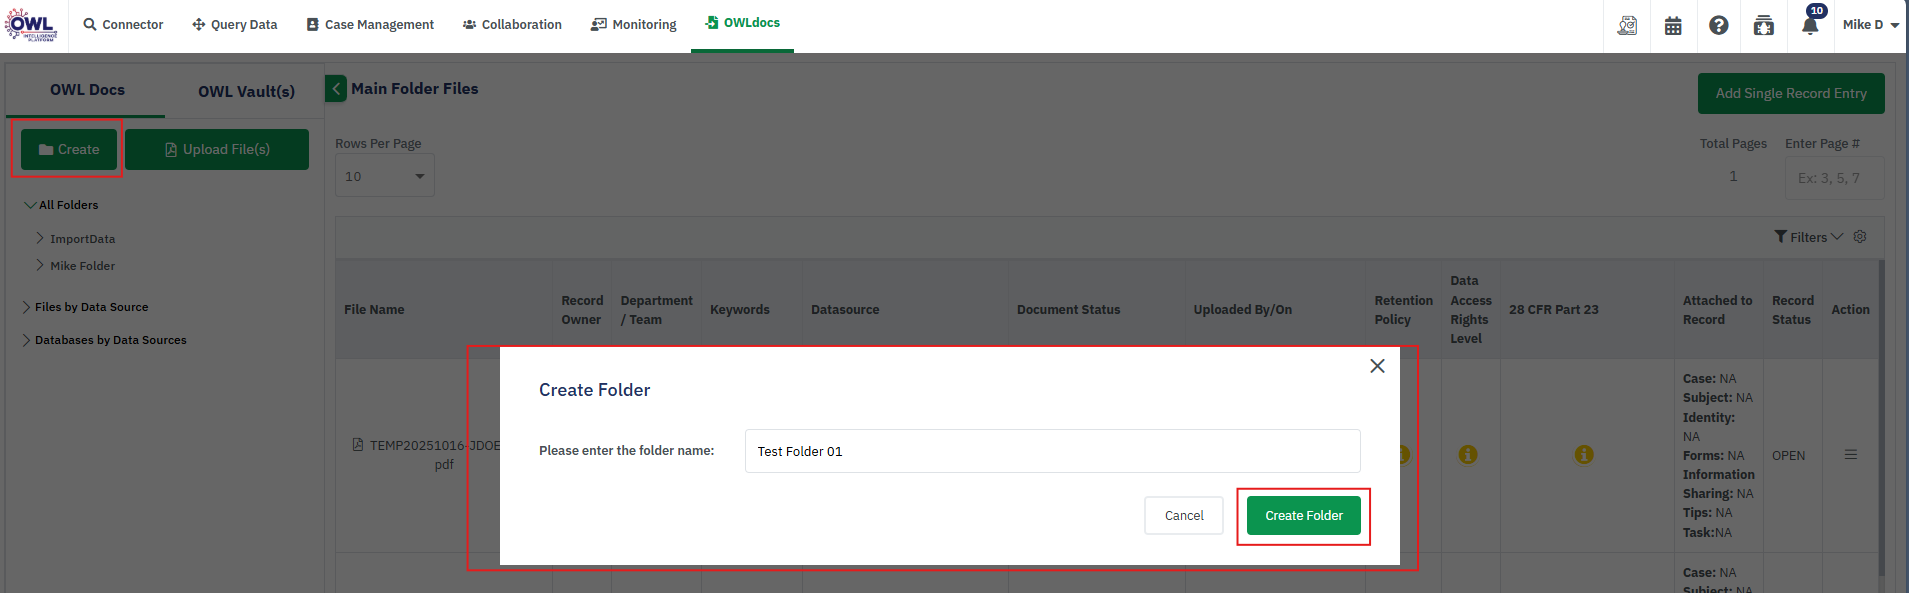Cancel the Create Folder dialog
The width and height of the screenshot is (1909, 593).
[1183, 516]
